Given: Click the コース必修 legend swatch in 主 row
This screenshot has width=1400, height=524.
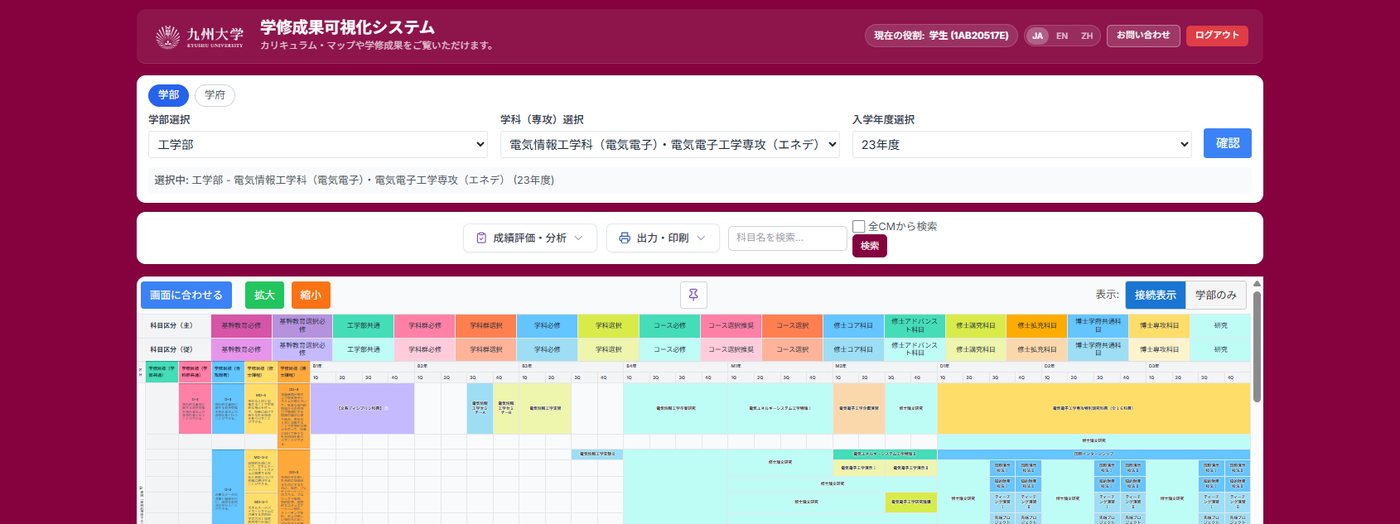Looking at the screenshot, I should click(x=669, y=325).
